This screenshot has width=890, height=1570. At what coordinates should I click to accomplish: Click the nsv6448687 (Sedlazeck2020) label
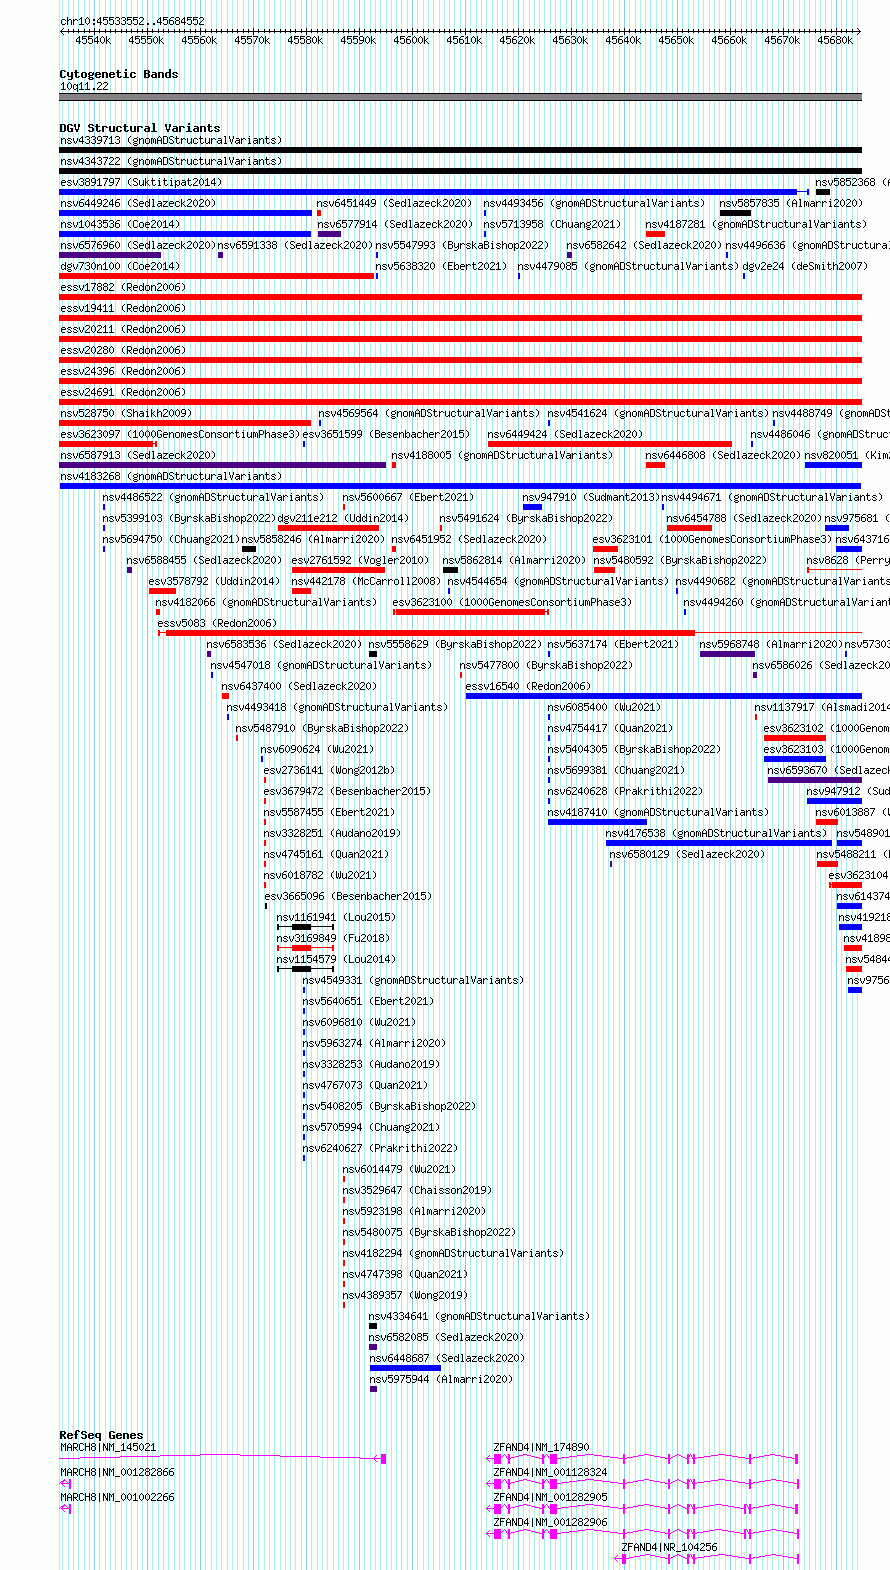[446, 1358]
